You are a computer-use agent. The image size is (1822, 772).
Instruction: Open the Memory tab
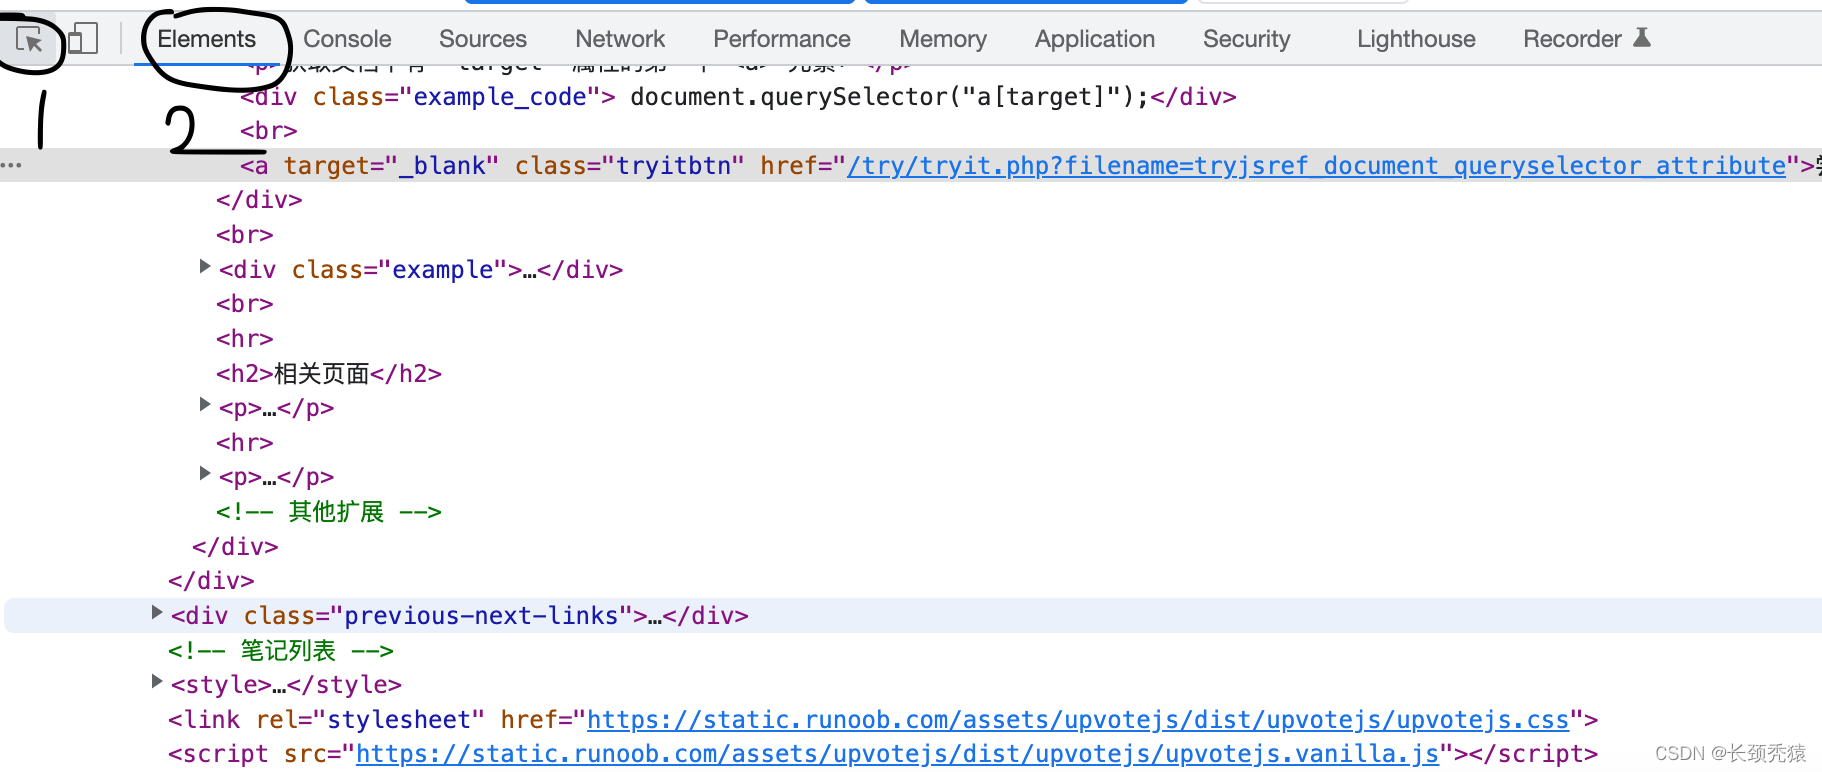coord(943,39)
